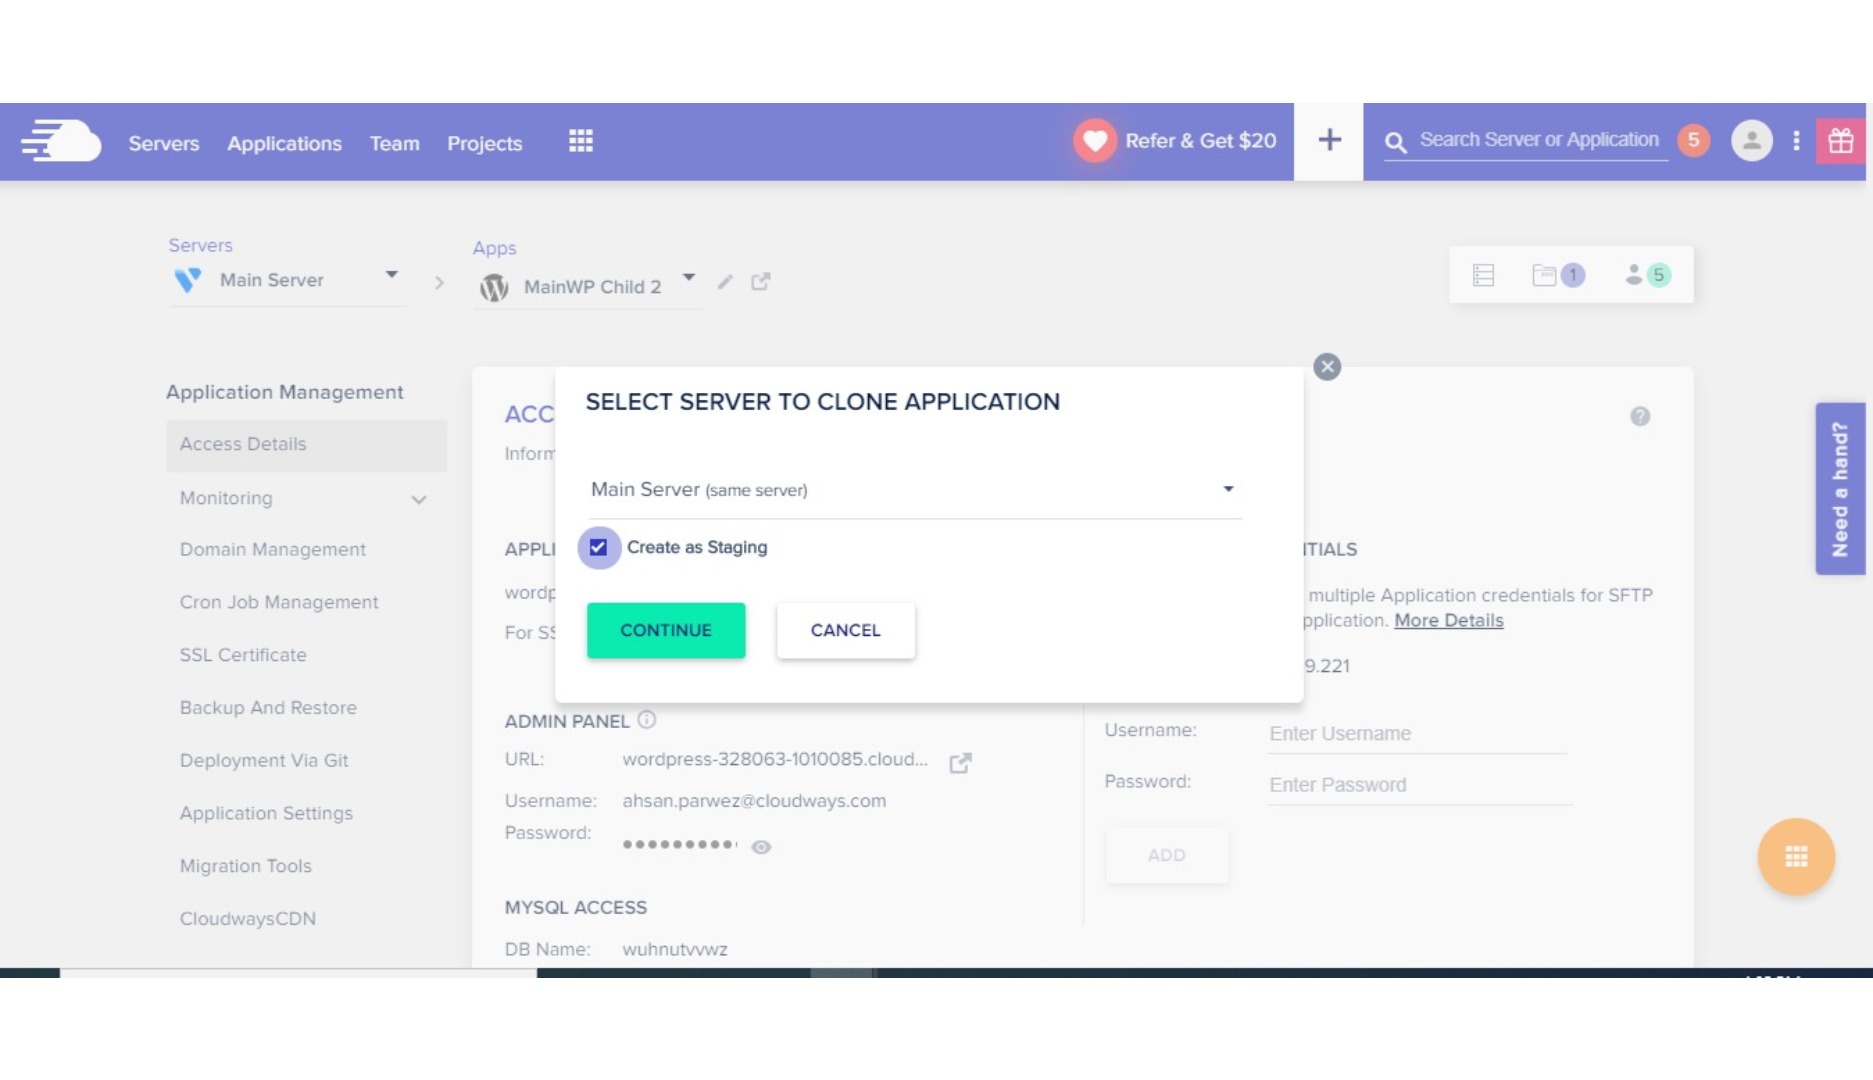Screen dimensions: 1873x1080
Task: Expand the MainWP Child 2 app dropdown arrow
Action: (x=689, y=277)
